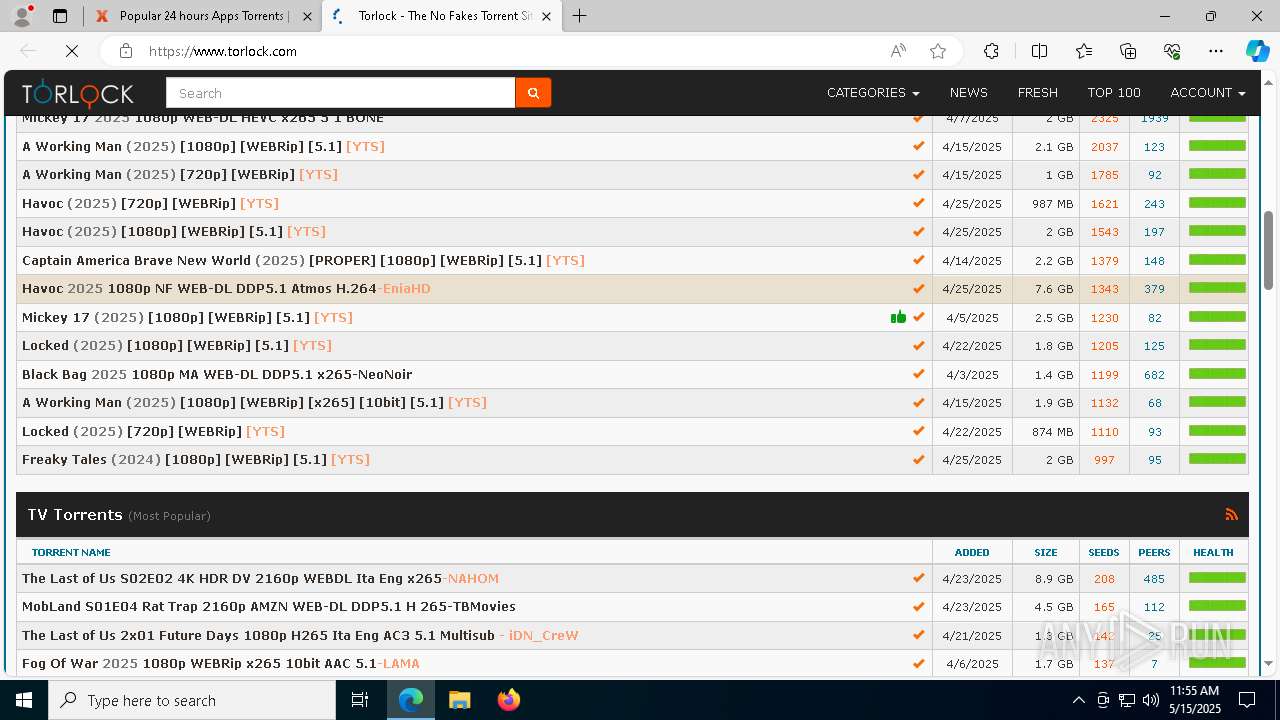Open the Copilot sidebar icon
Viewport: 1280px width, 720px height.
1258,51
